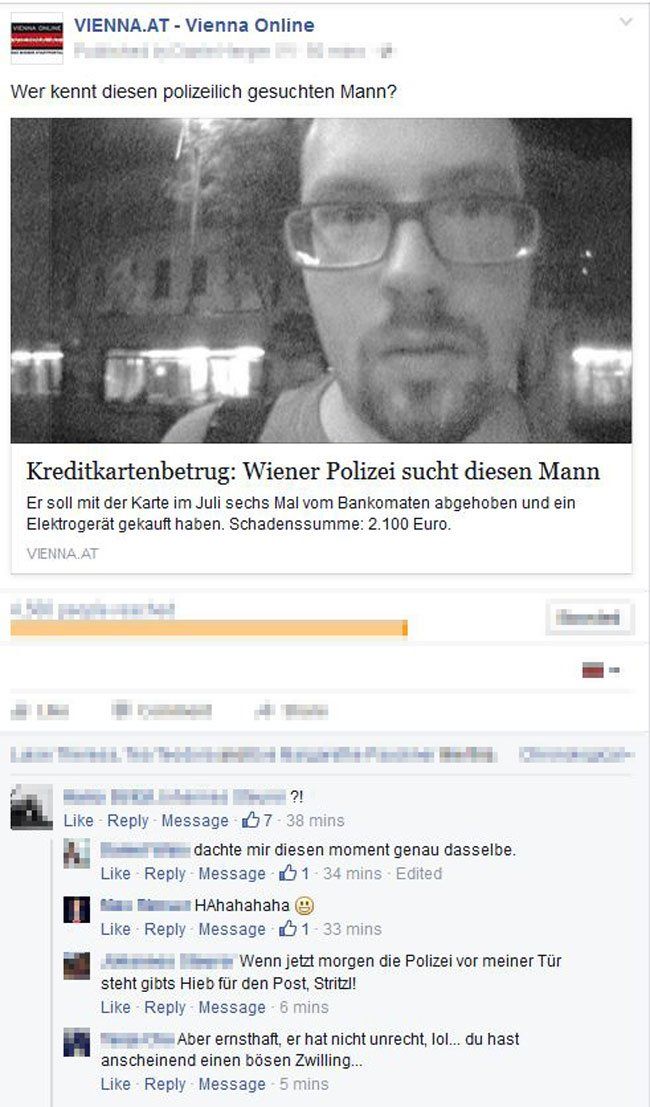Image resolution: width=650 pixels, height=1107 pixels.
Task: Open the flag audience selector dropdown
Action: [601, 671]
